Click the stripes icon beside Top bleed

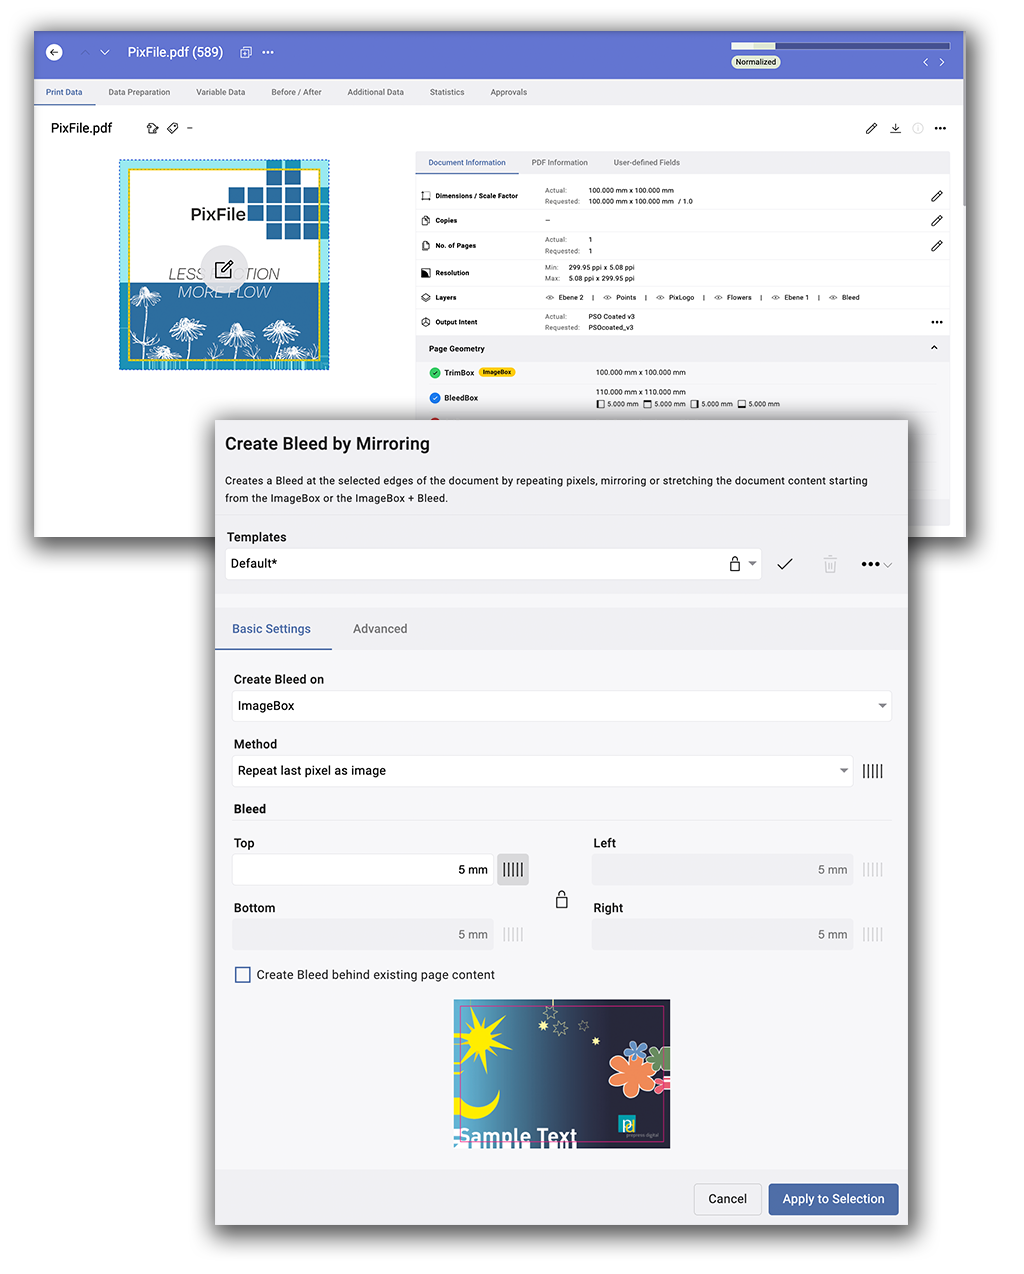point(513,870)
